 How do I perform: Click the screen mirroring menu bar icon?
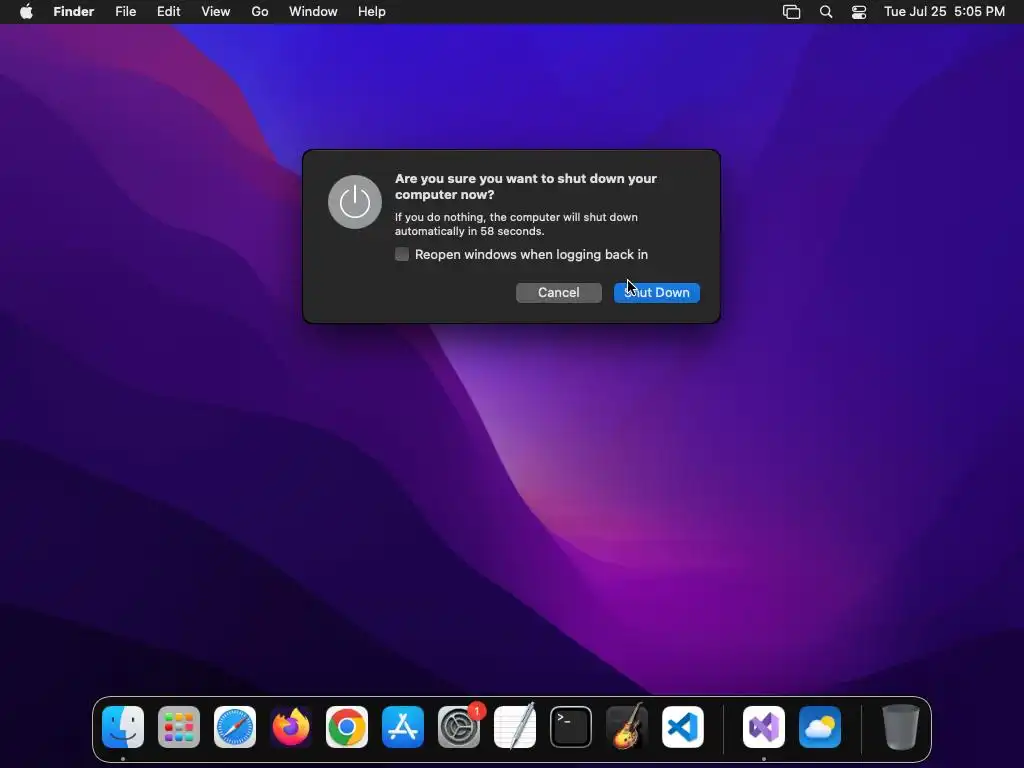[x=792, y=12]
